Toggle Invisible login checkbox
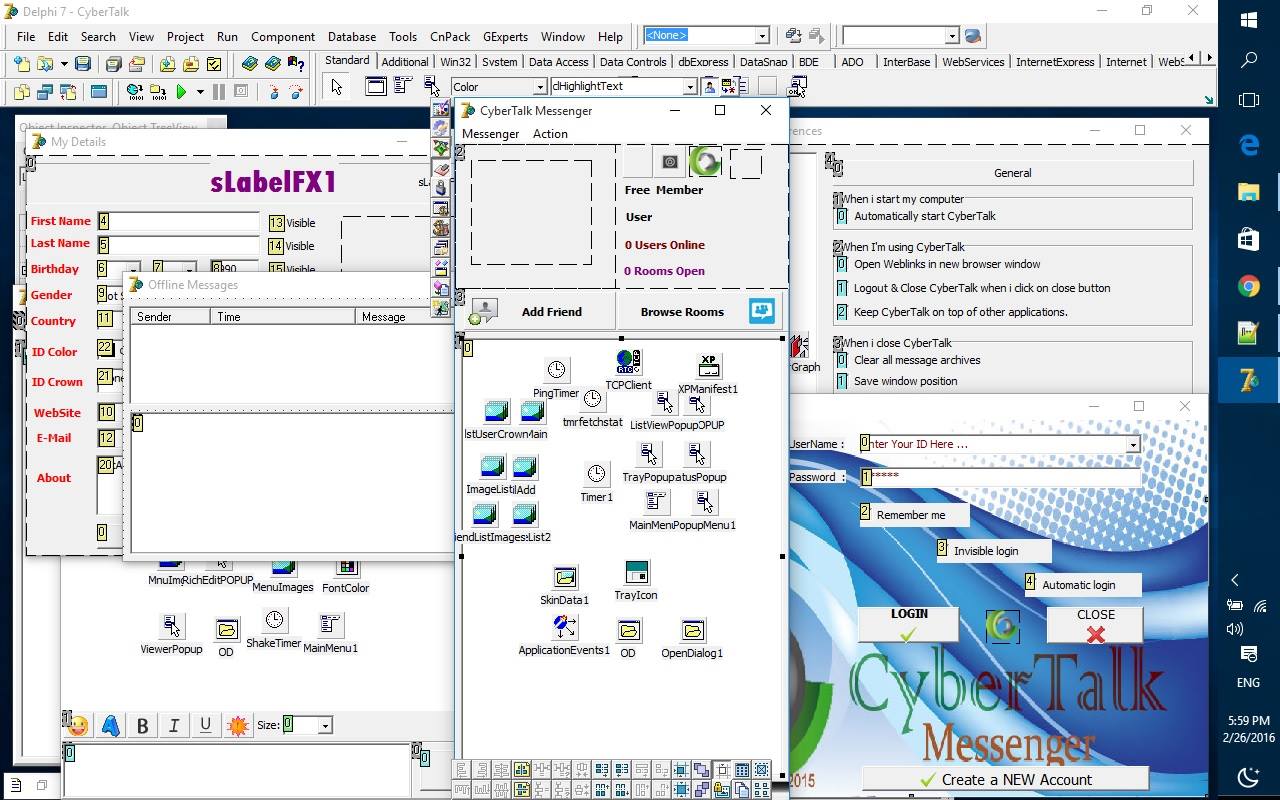Viewport: 1280px width, 800px height. click(942, 548)
